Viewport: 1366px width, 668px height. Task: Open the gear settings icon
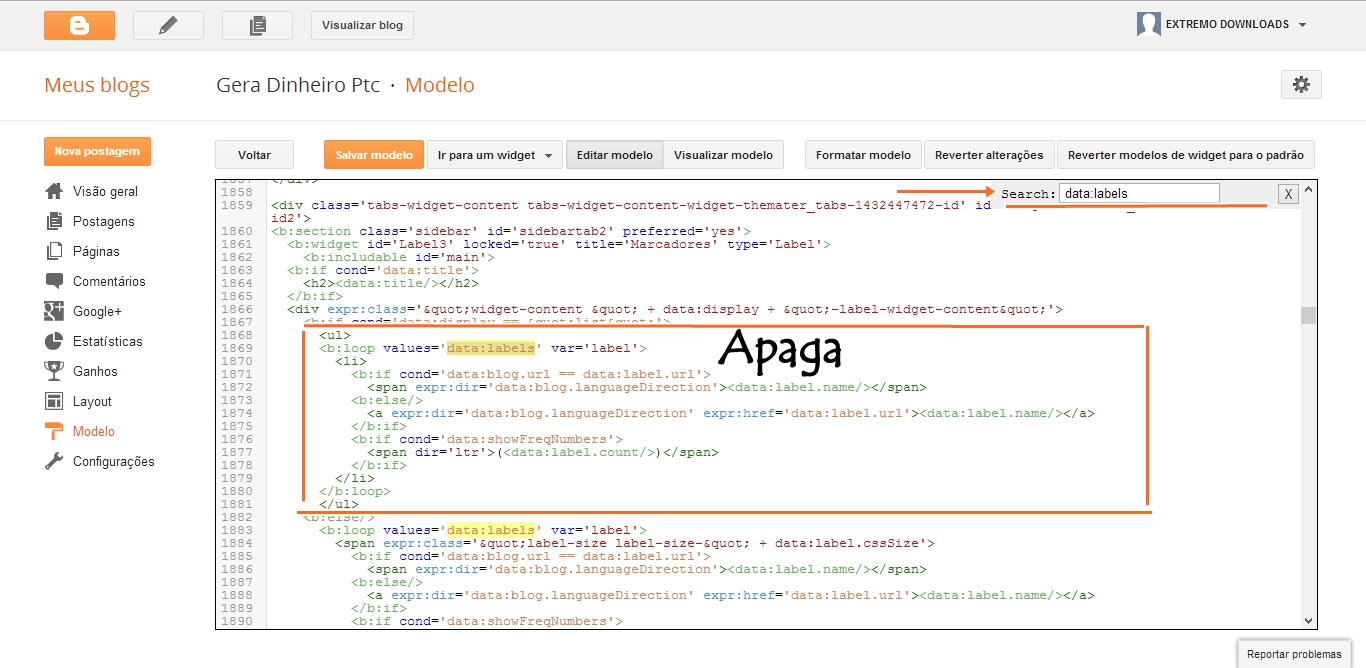(1300, 84)
